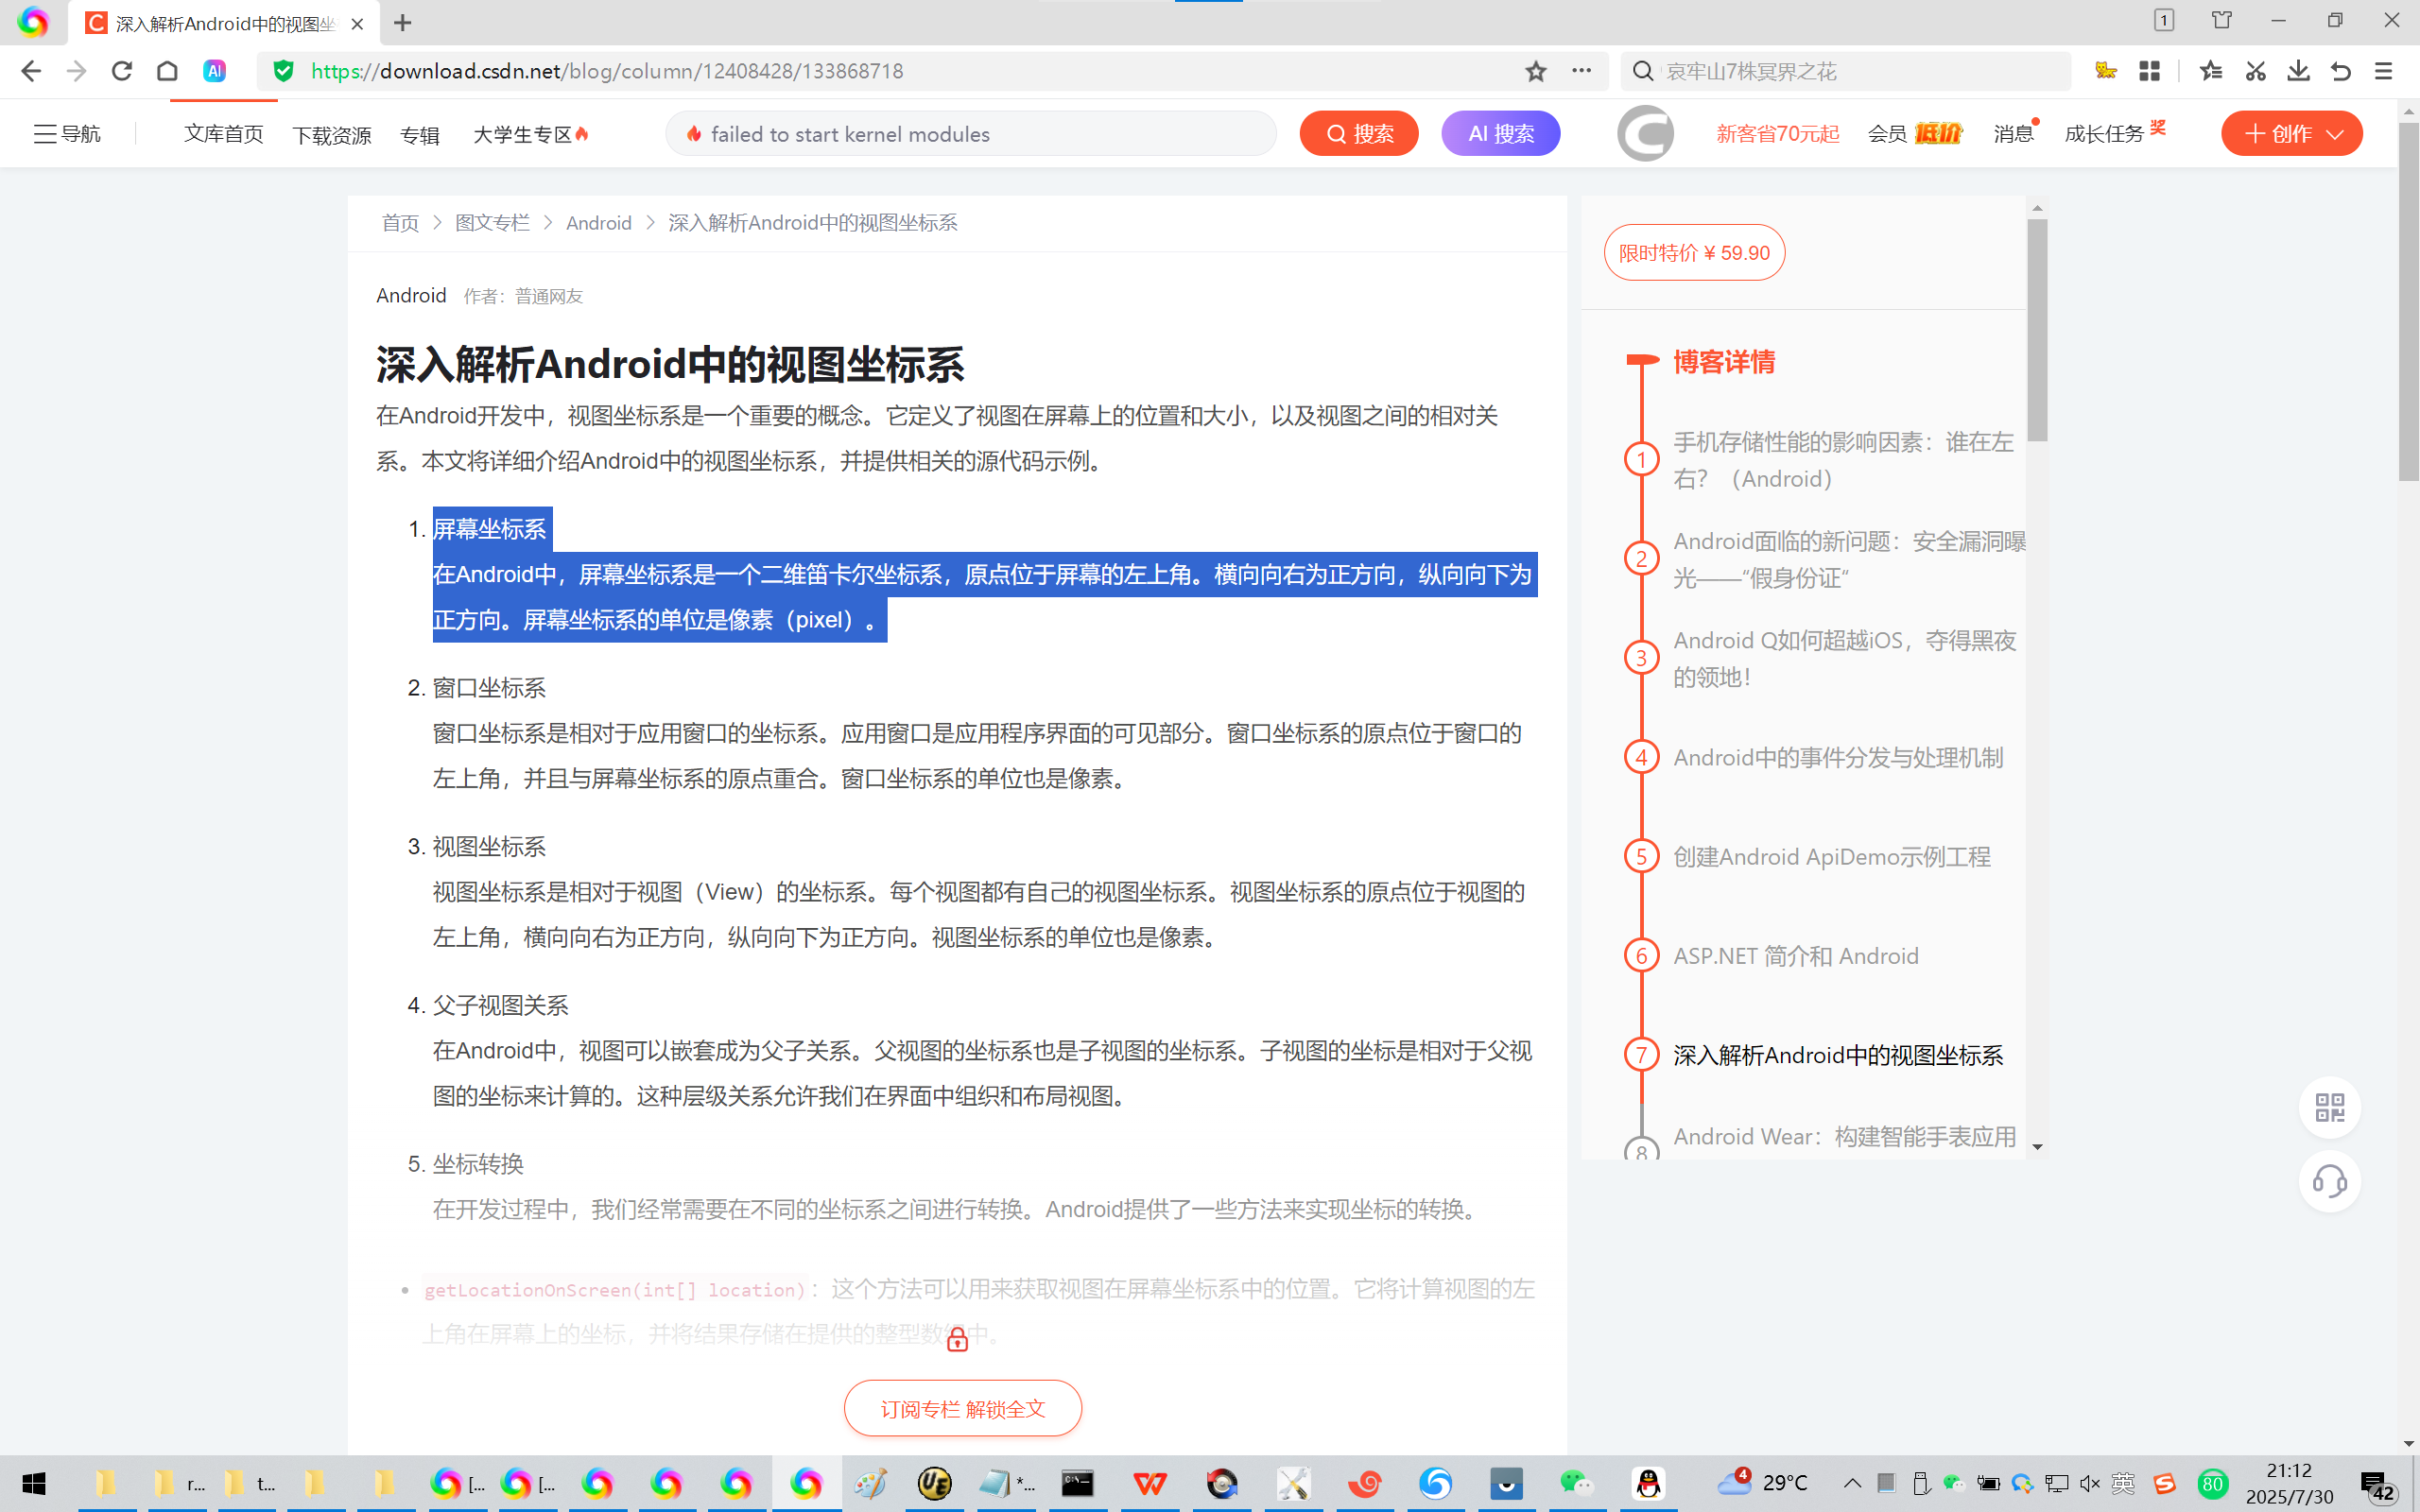Open WeChat from the taskbar
Viewport: 2420px width, 1512px height.
[1577, 1483]
